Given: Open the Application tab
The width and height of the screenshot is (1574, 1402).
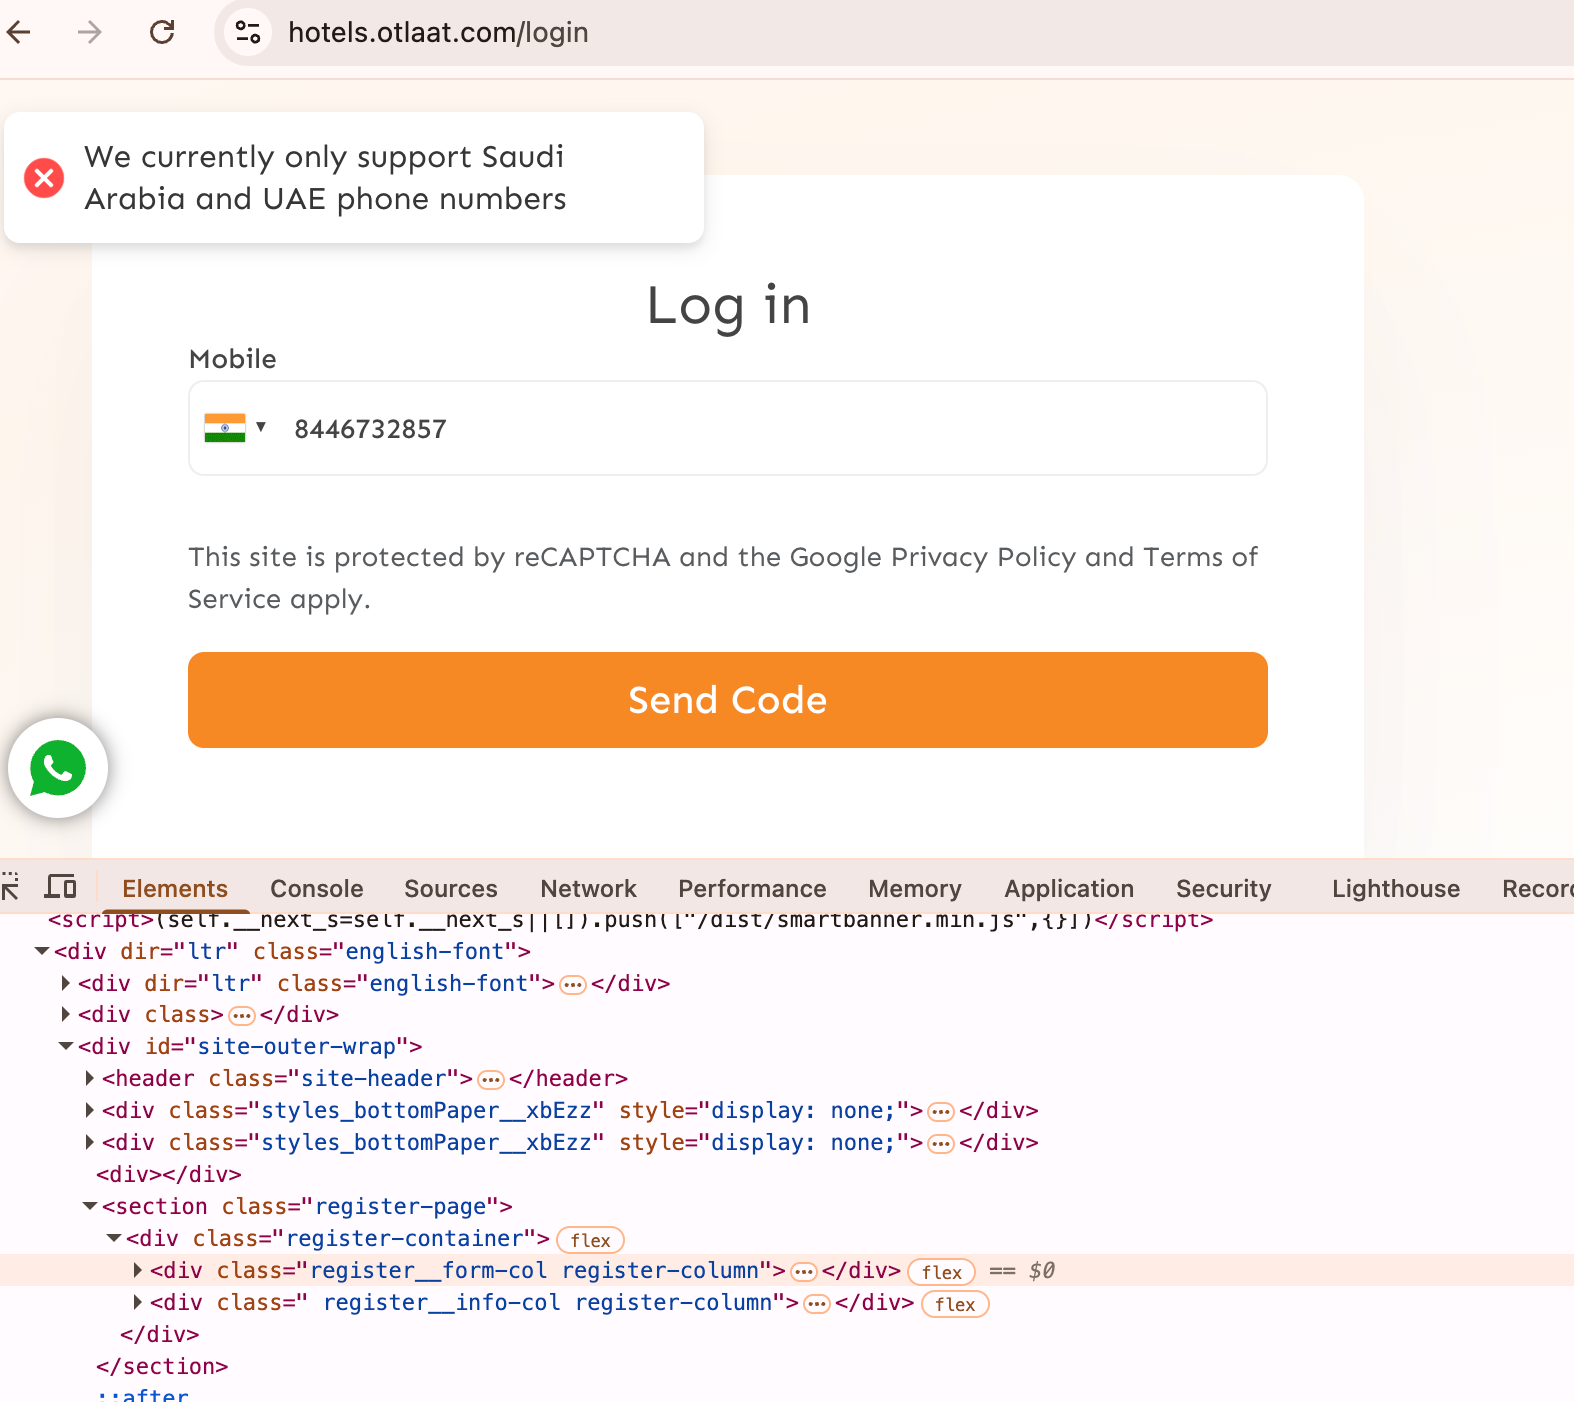Looking at the screenshot, I should point(1069,888).
